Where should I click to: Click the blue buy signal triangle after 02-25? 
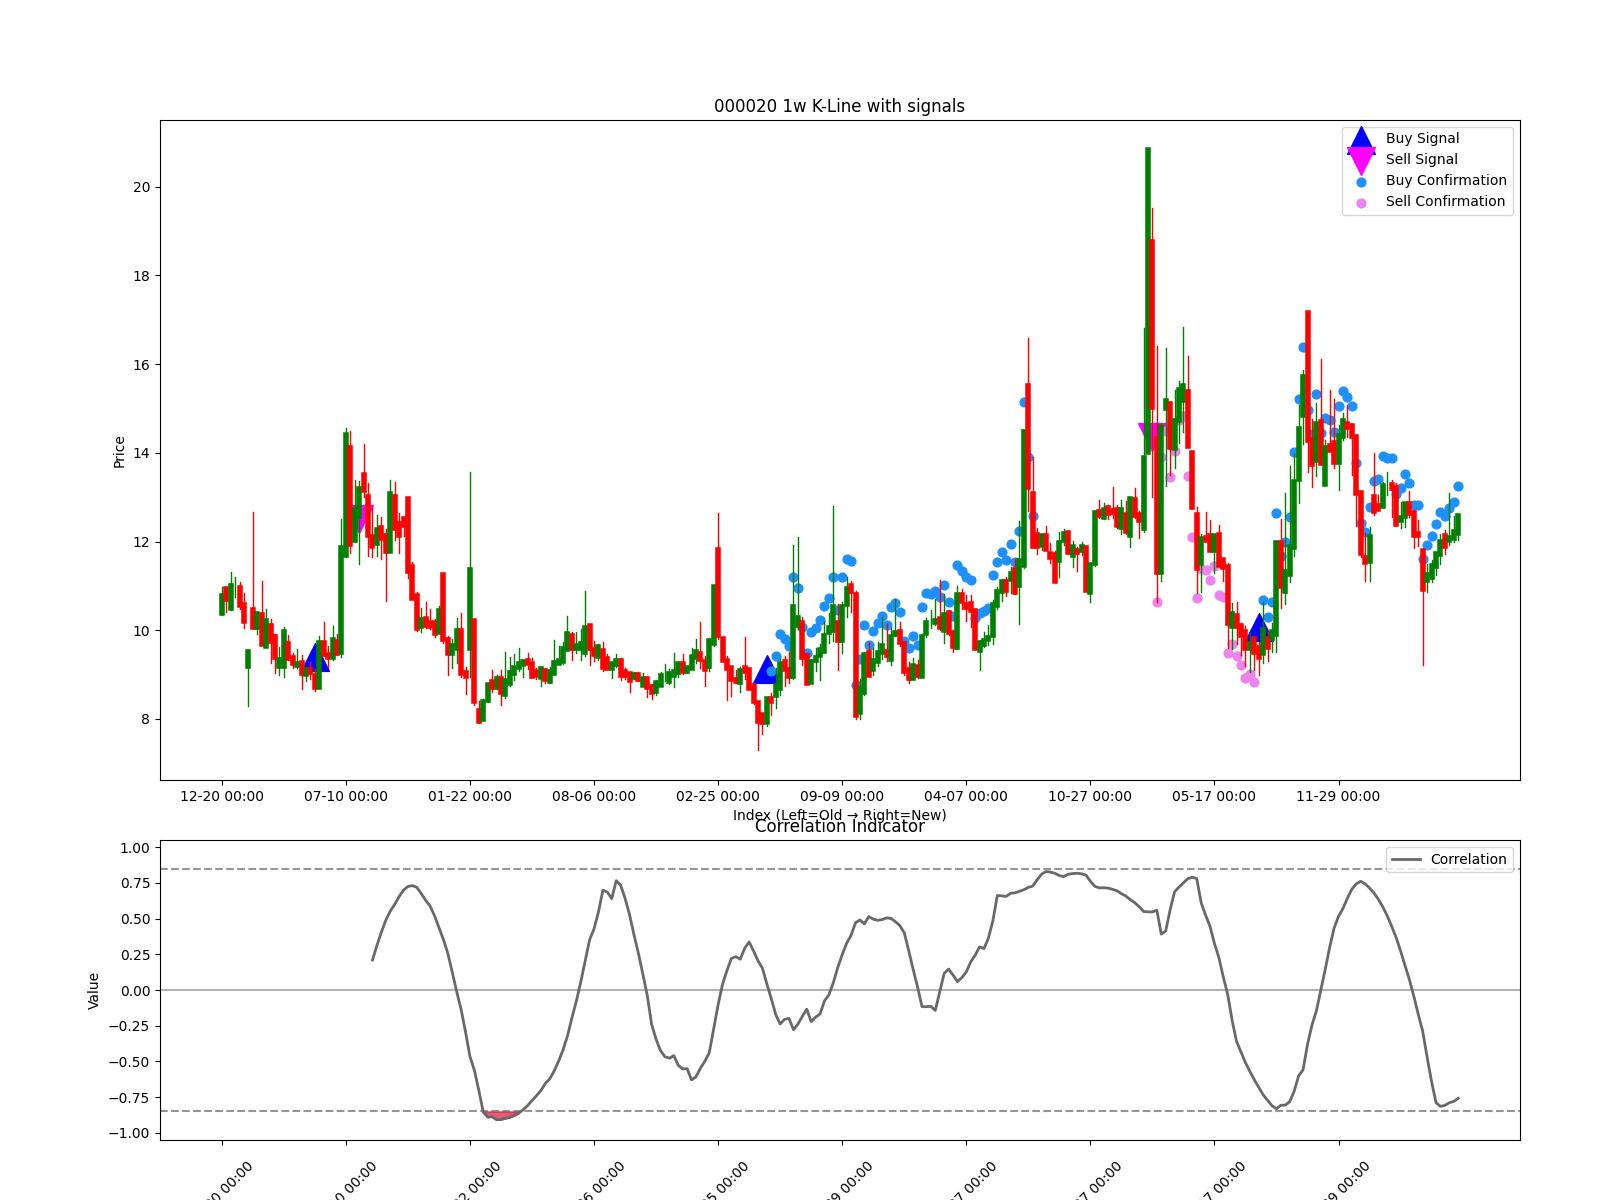click(x=766, y=671)
